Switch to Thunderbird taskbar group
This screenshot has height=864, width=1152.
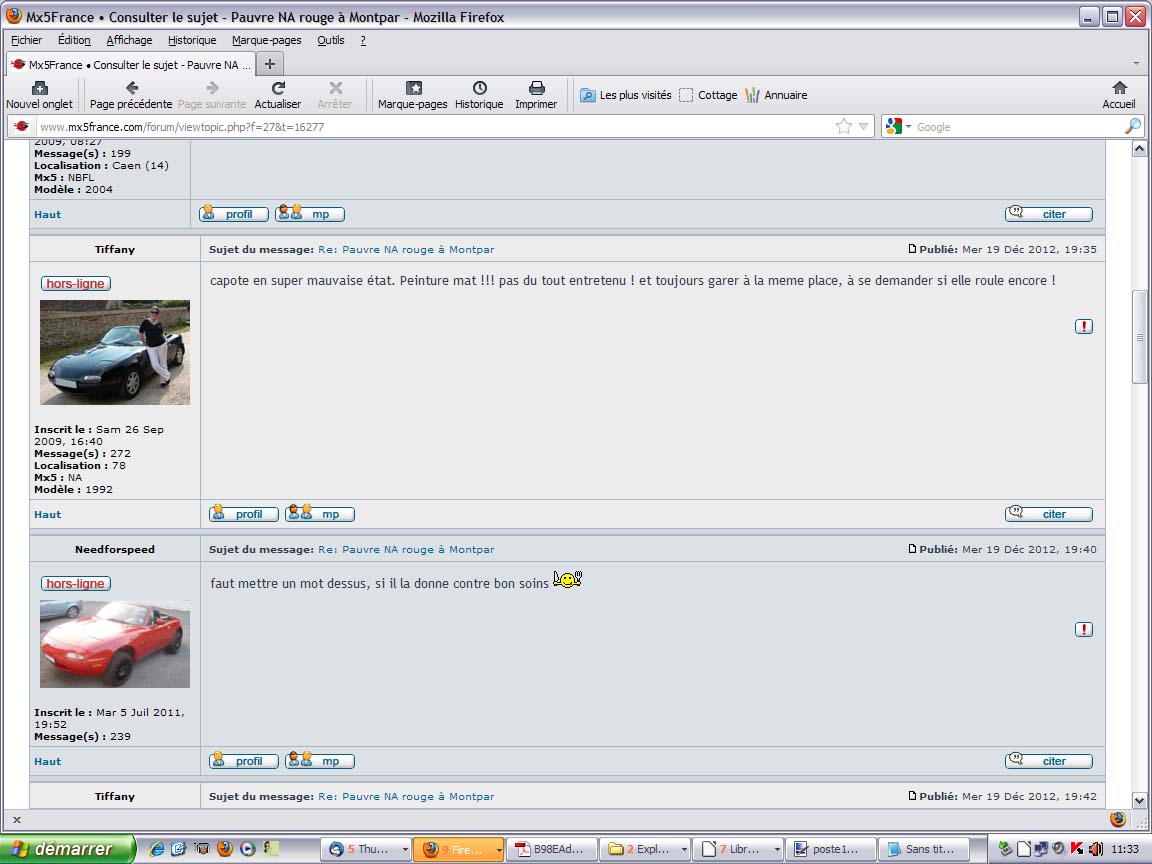[x=365, y=849]
